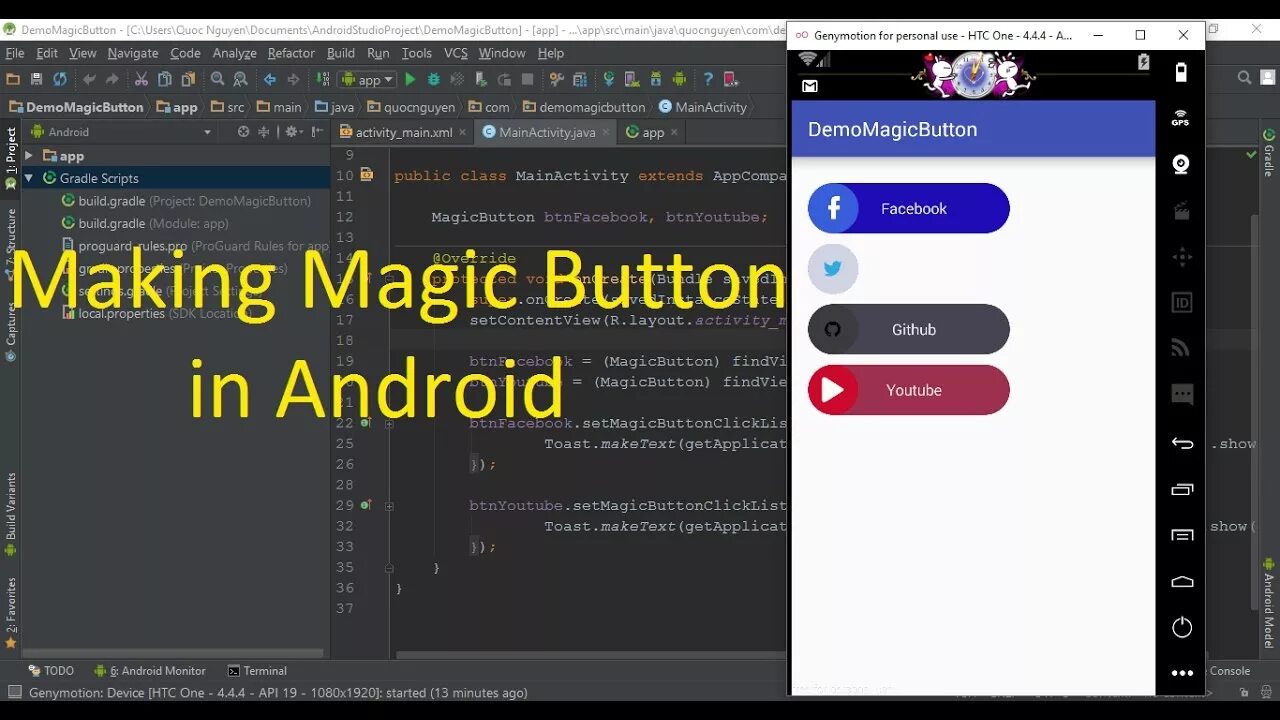Open the Favorites side panel tab
Screen dimensions: 1280x720
click(11, 612)
